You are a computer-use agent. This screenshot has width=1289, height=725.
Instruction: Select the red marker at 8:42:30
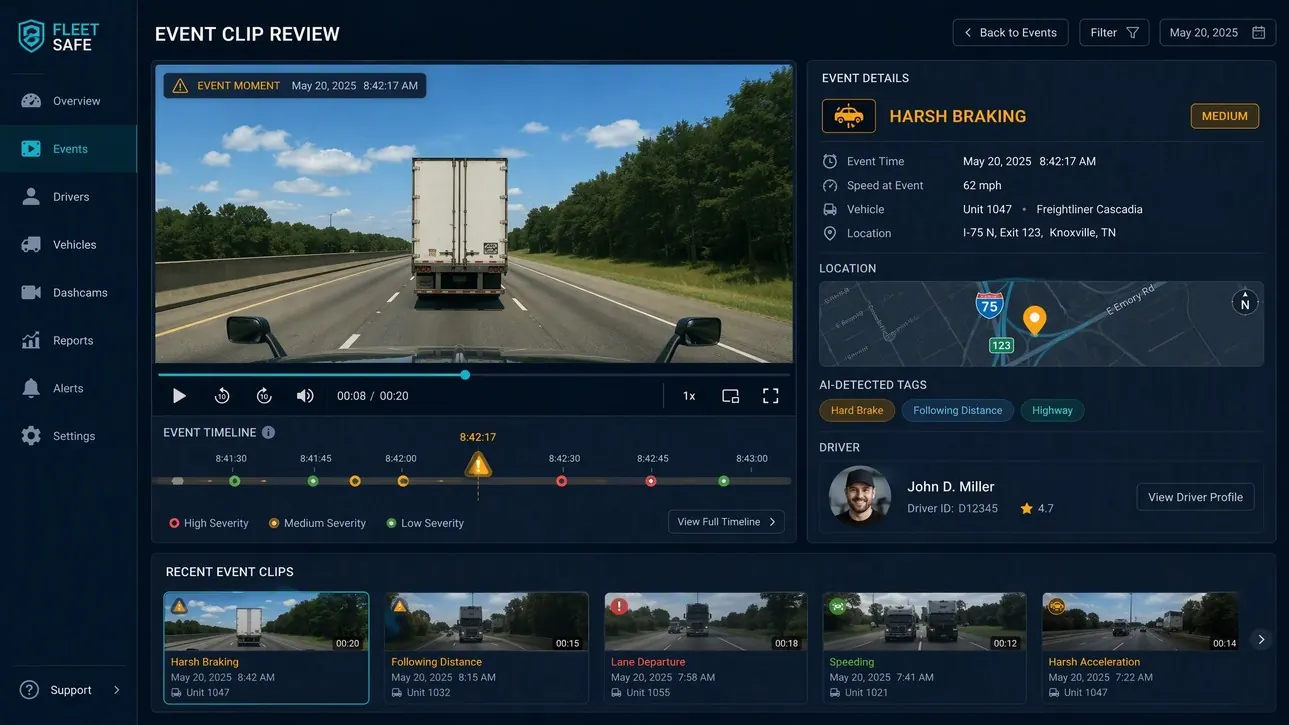pyautogui.click(x=562, y=481)
